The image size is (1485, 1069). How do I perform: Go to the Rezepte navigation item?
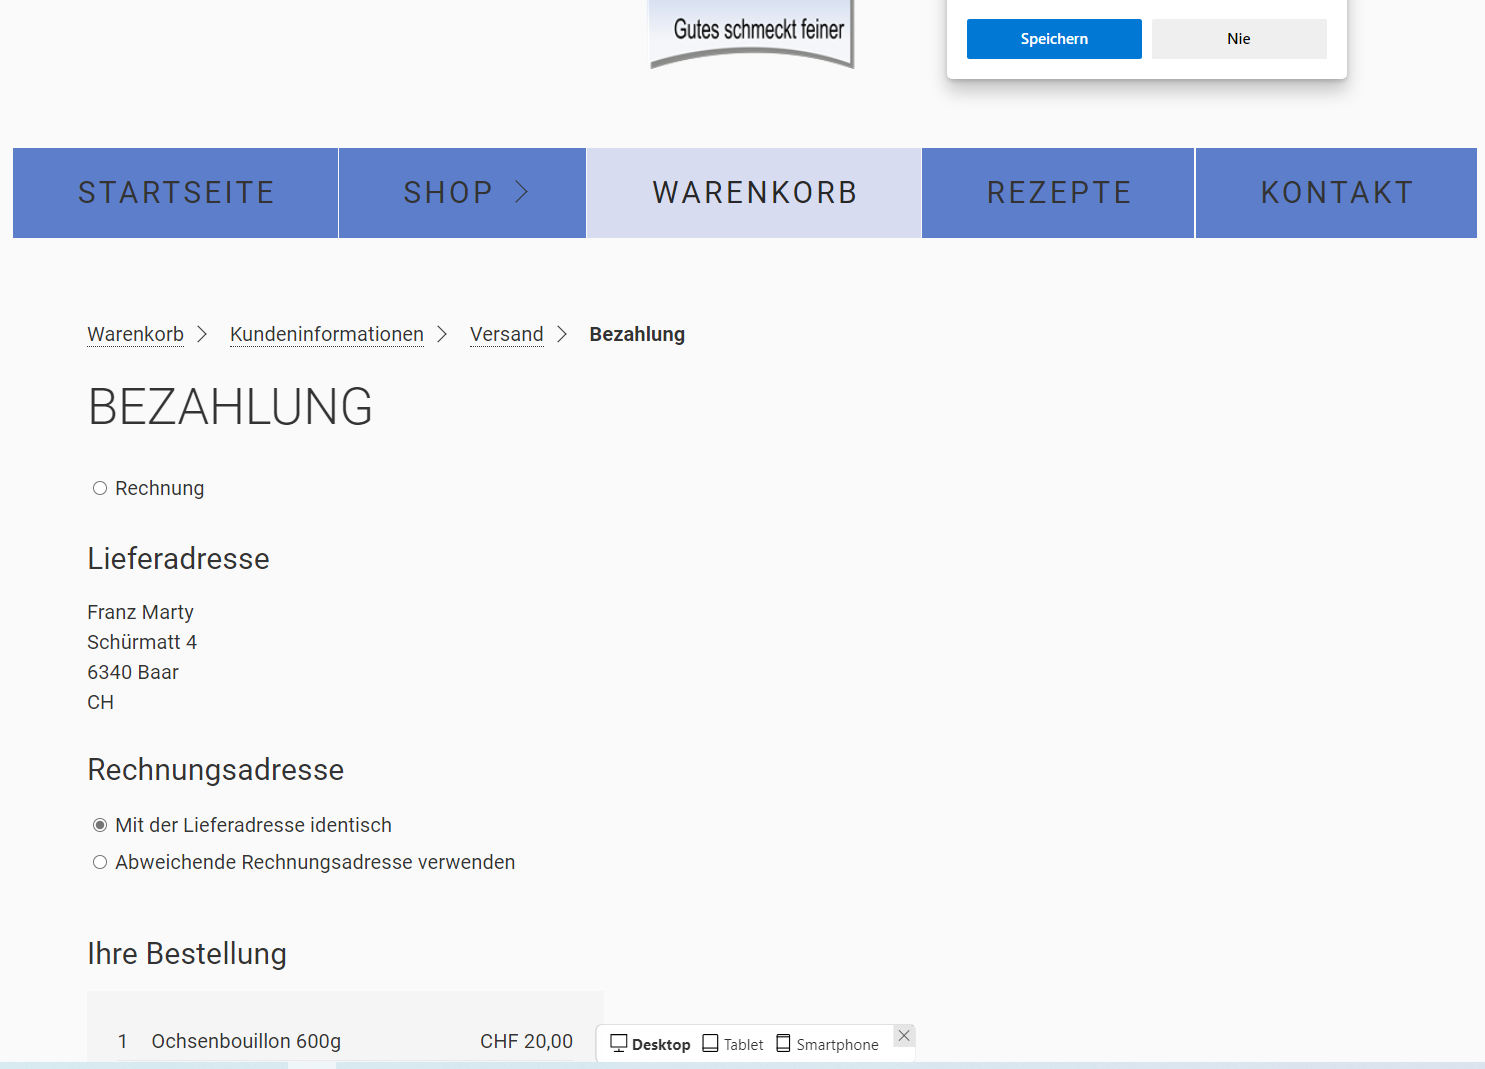point(1058,193)
